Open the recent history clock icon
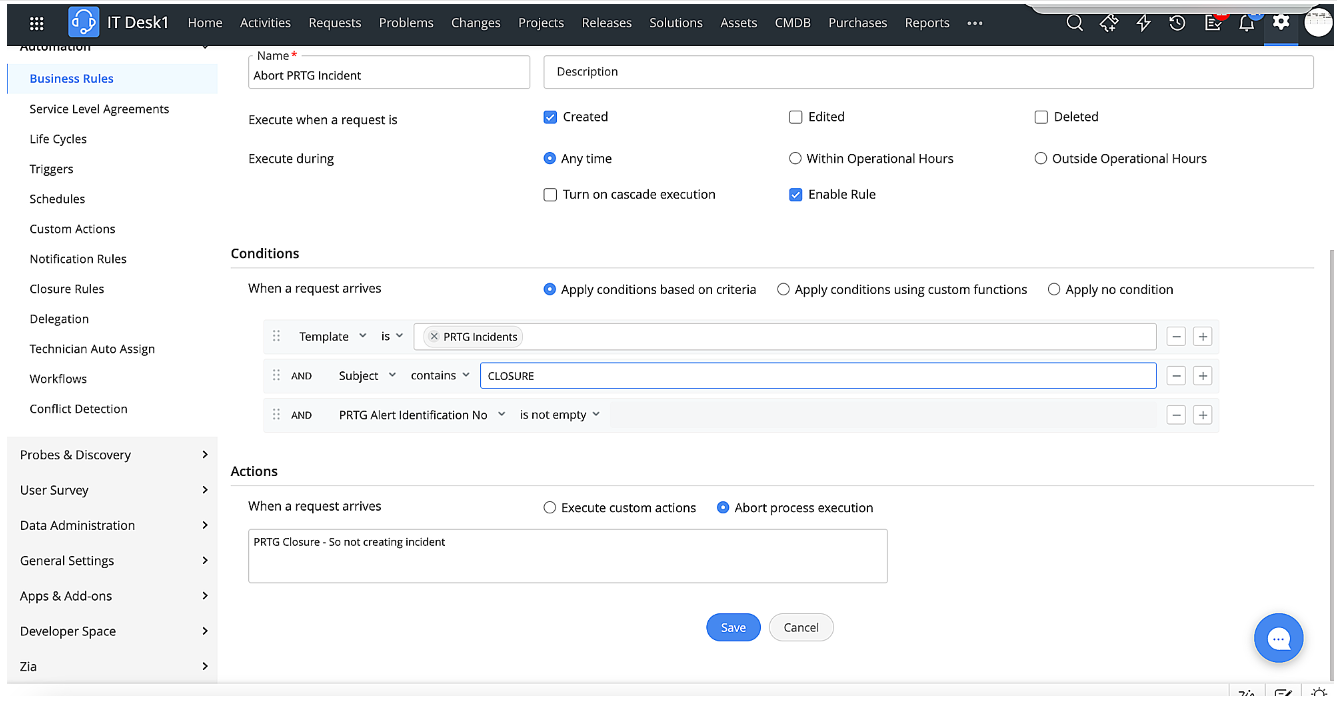This screenshot has width=1337, height=708. pos(1177,23)
